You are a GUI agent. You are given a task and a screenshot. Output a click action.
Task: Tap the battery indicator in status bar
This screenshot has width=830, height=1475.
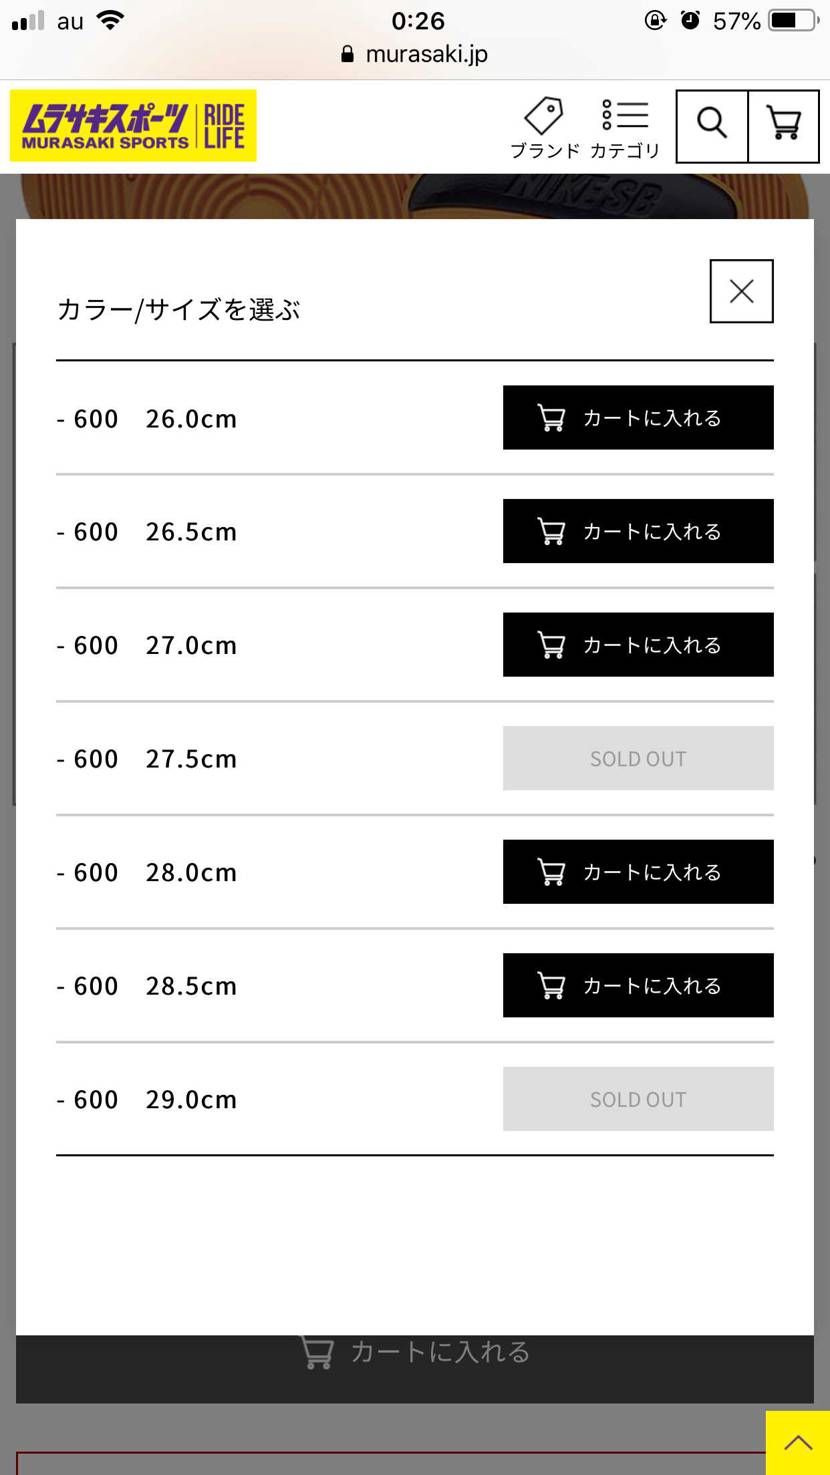[x=795, y=21]
